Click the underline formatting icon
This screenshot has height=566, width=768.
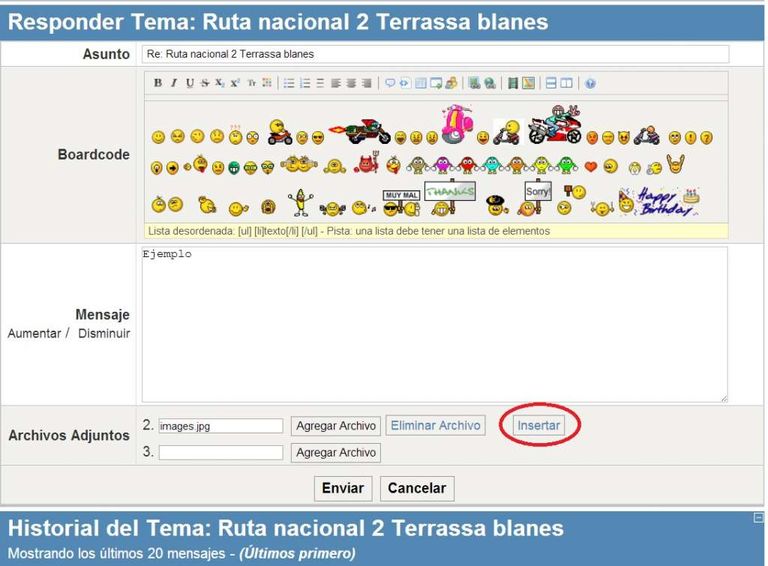click(189, 83)
